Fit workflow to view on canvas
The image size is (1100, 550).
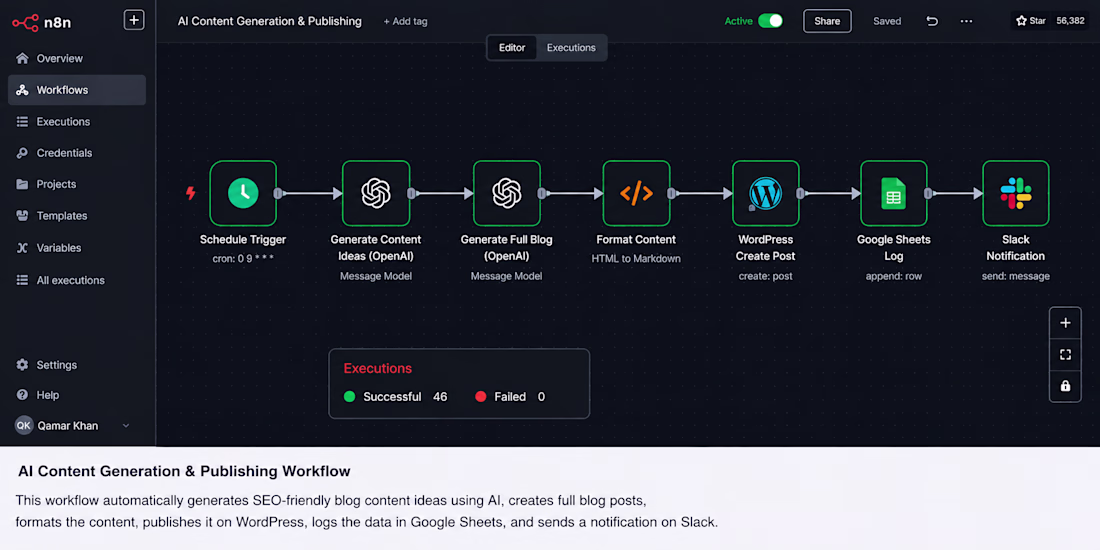1066,354
